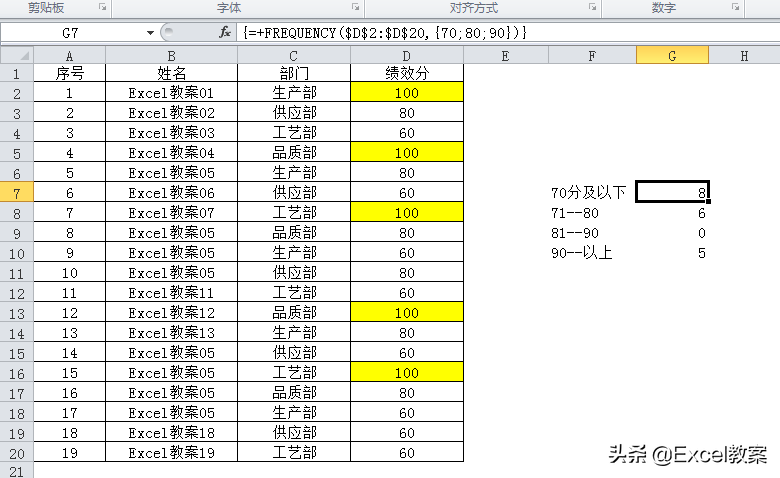Select active cell G7 showing 8
Viewport: 780px width, 478px height.
coord(672,192)
